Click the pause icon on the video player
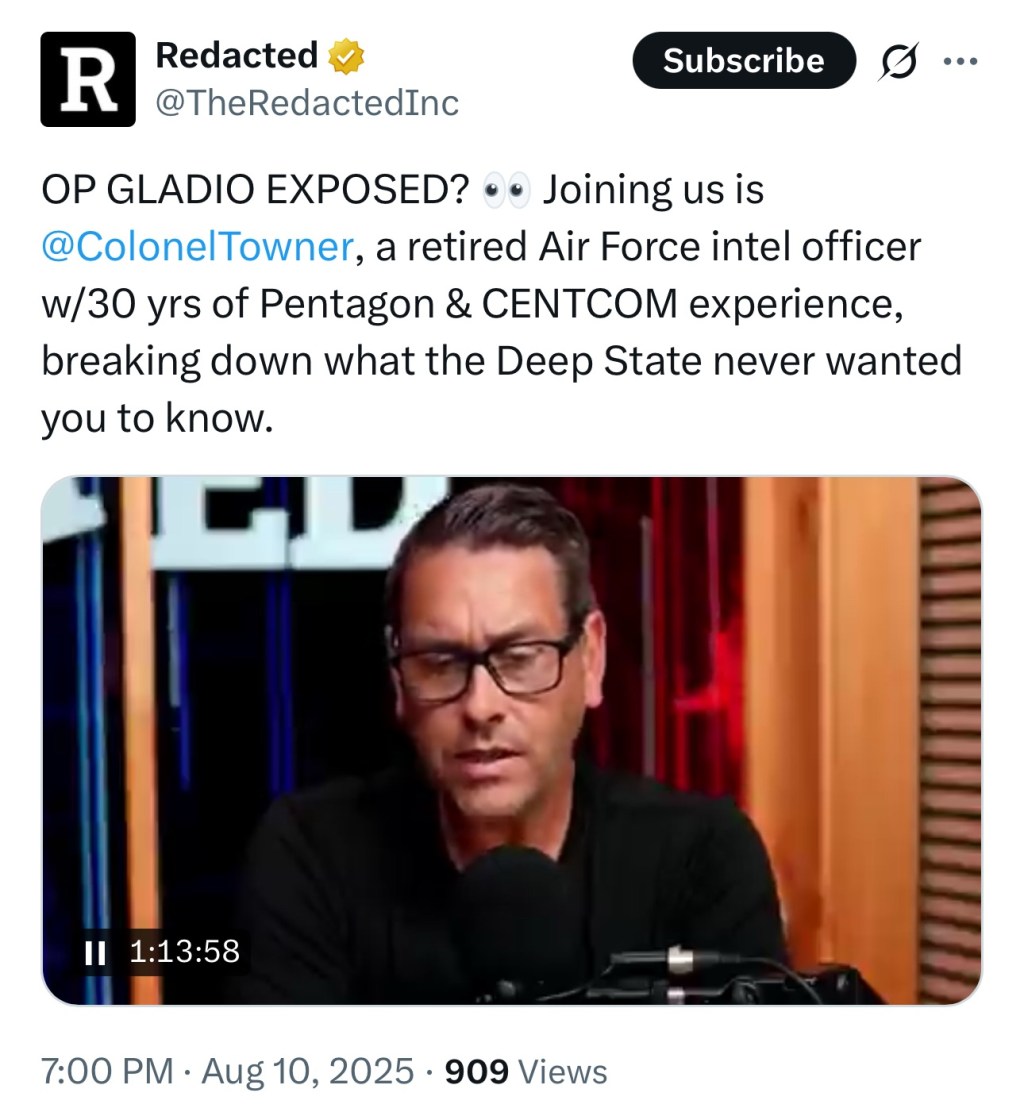Image resolution: width=1024 pixels, height=1108 pixels. coord(96,953)
